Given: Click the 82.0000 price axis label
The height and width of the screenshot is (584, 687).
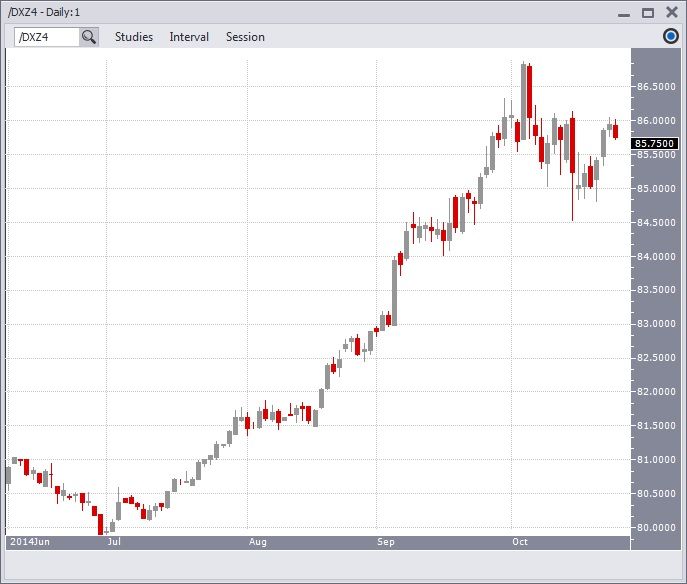Looking at the screenshot, I should click(x=656, y=392).
